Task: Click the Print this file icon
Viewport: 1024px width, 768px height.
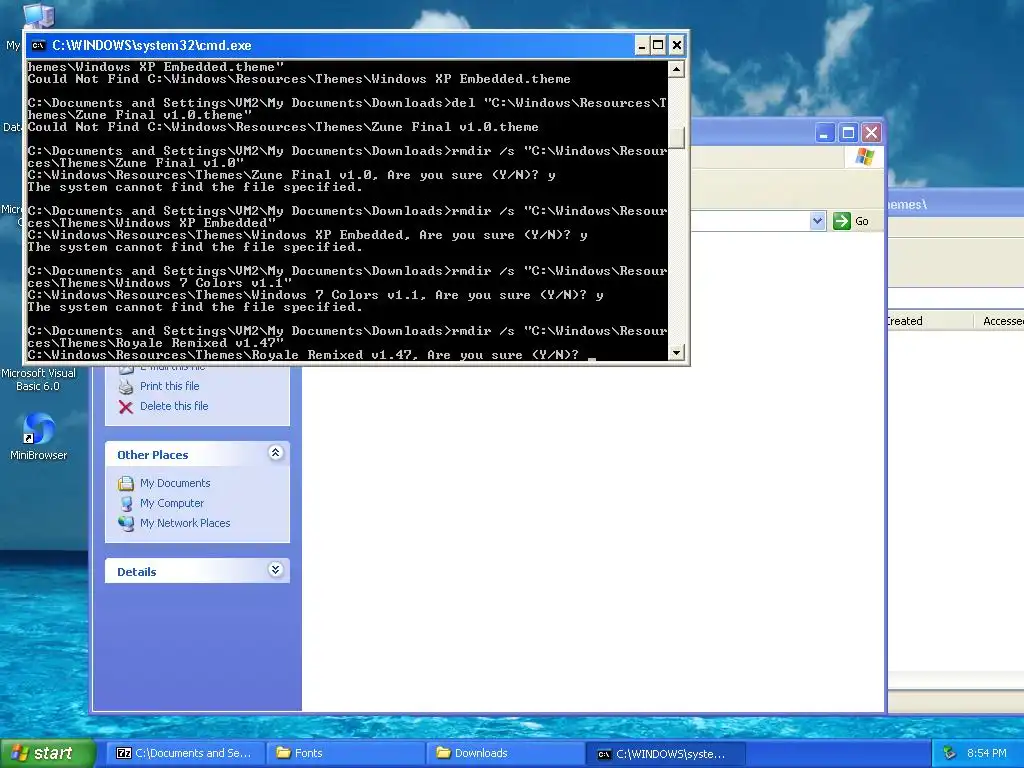Action: (126, 387)
